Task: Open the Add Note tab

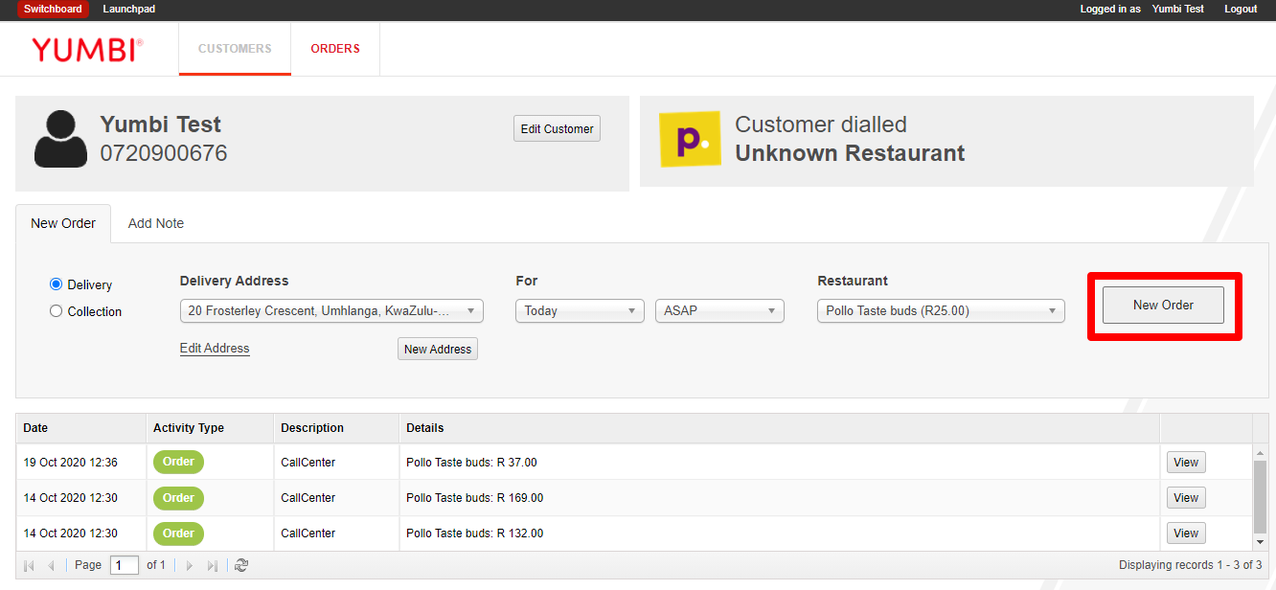Action: point(156,223)
